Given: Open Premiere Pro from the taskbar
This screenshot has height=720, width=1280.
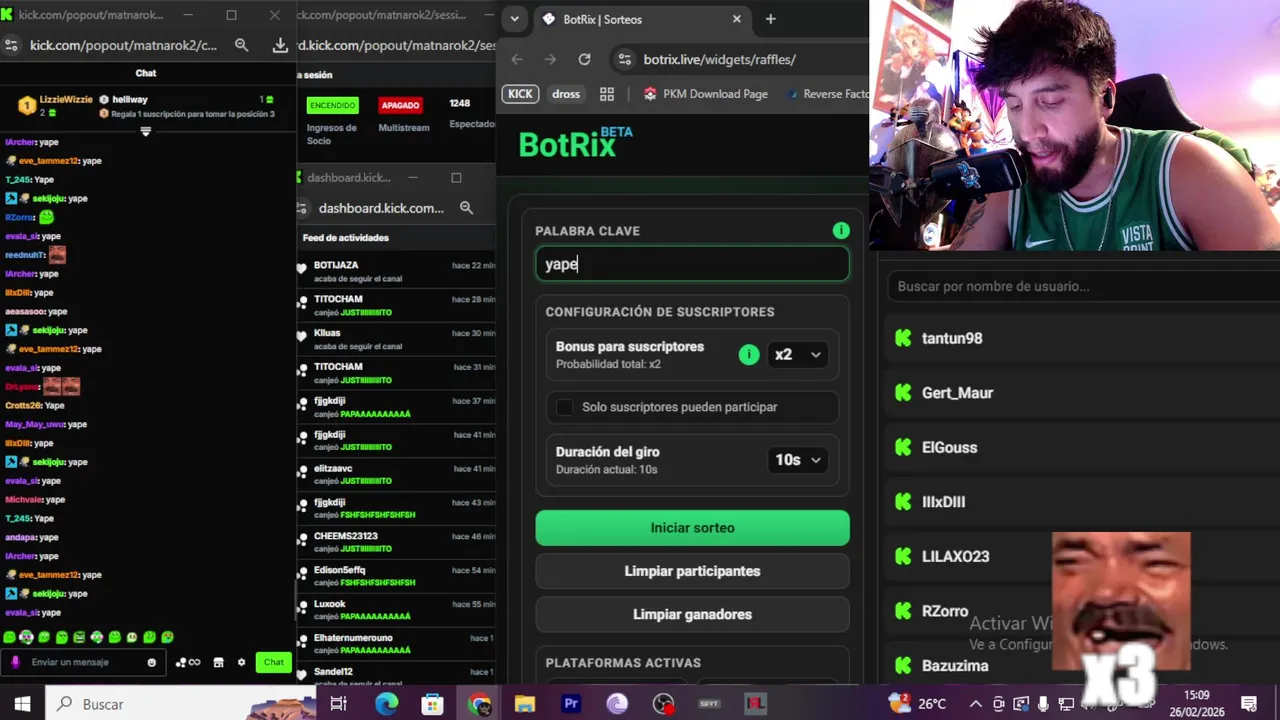Looking at the screenshot, I should point(571,704).
